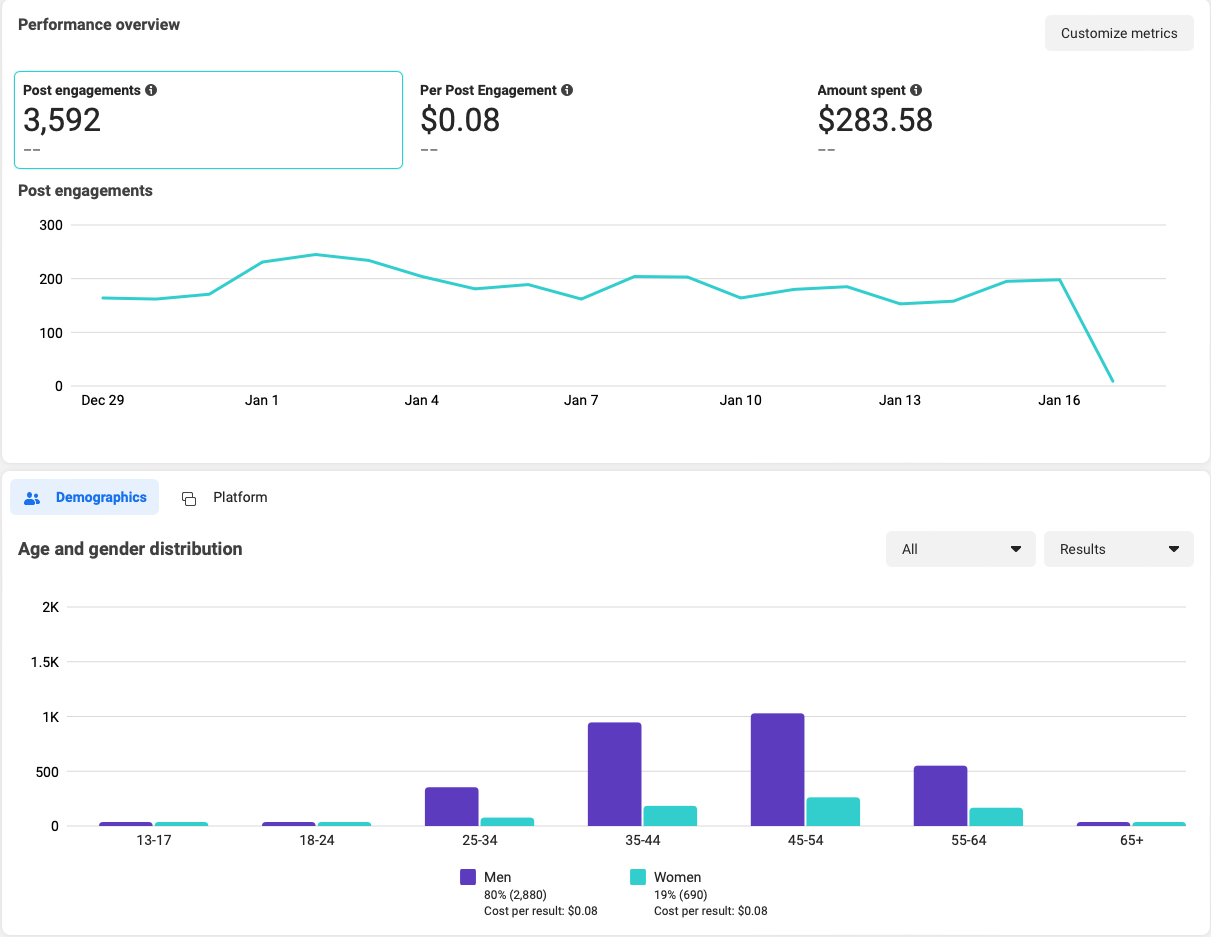The width and height of the screenshot is (1211, 937).
Task: Click the Men bar for 45-54
Action: 777,770
